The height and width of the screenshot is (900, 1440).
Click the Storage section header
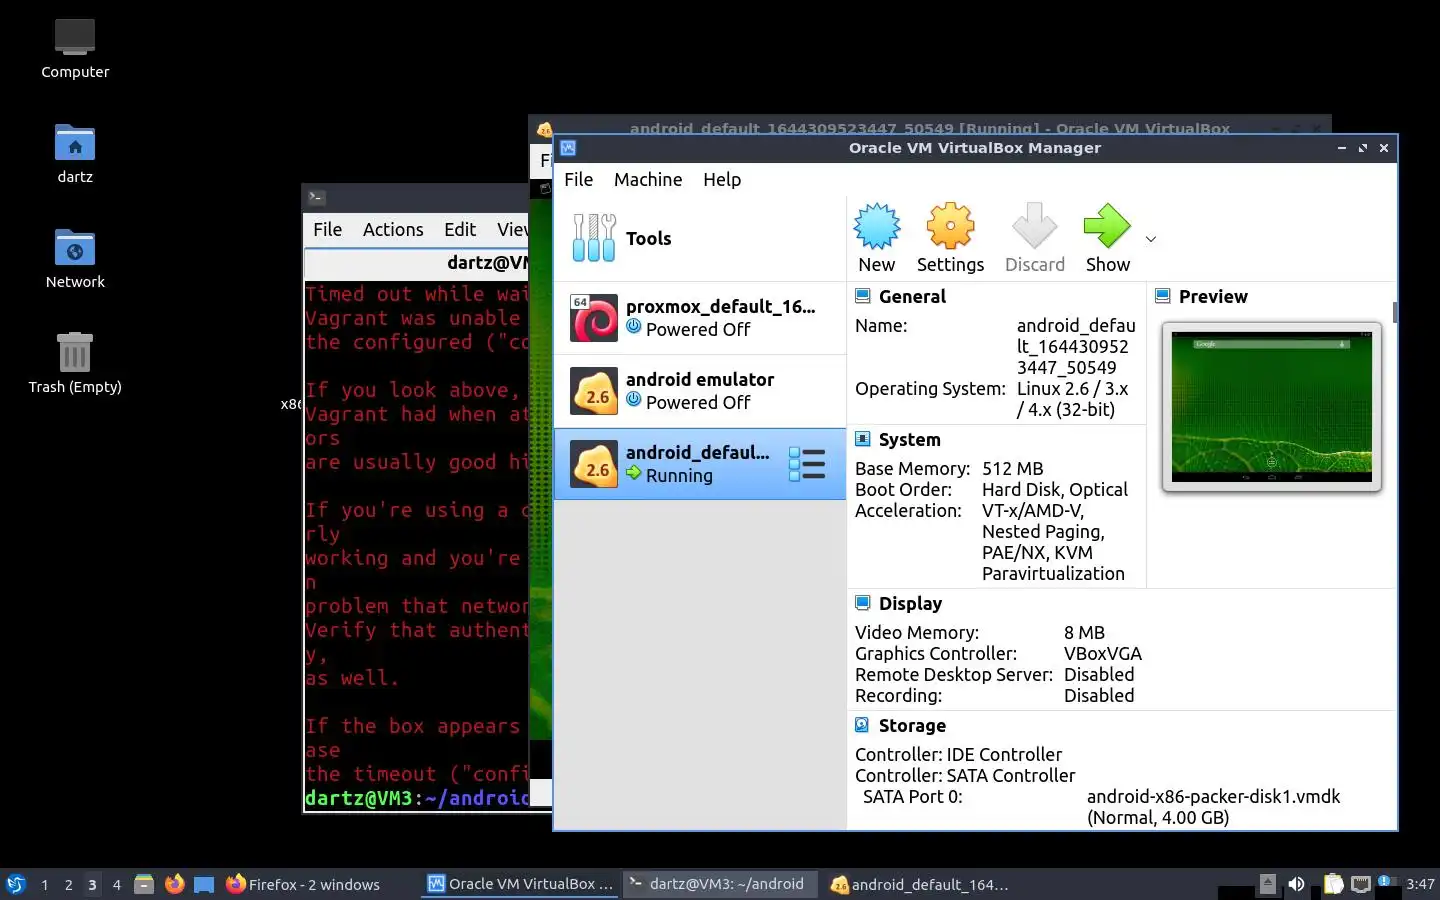point(912,726)
